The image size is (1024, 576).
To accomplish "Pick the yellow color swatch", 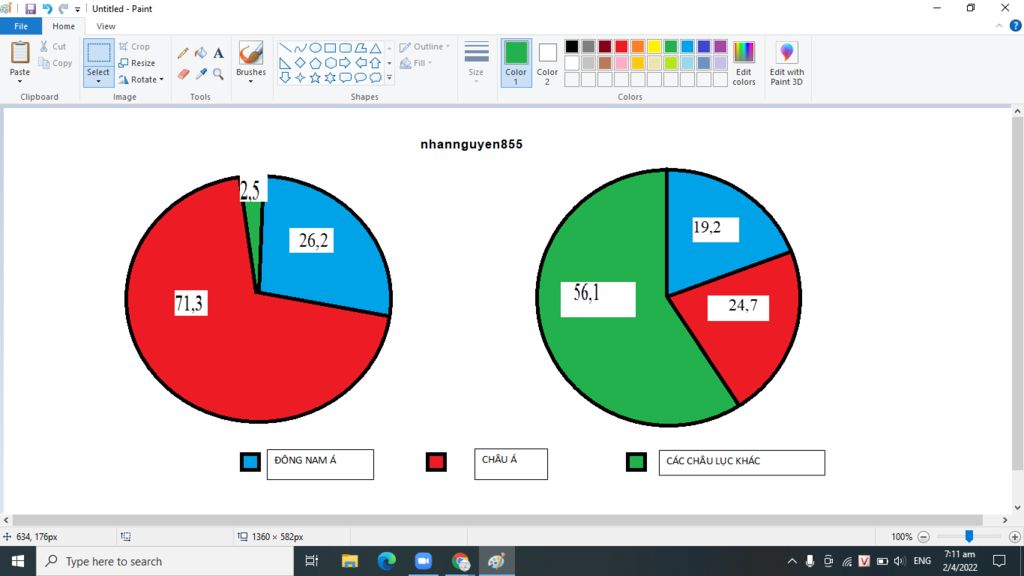I will point(654,46).
